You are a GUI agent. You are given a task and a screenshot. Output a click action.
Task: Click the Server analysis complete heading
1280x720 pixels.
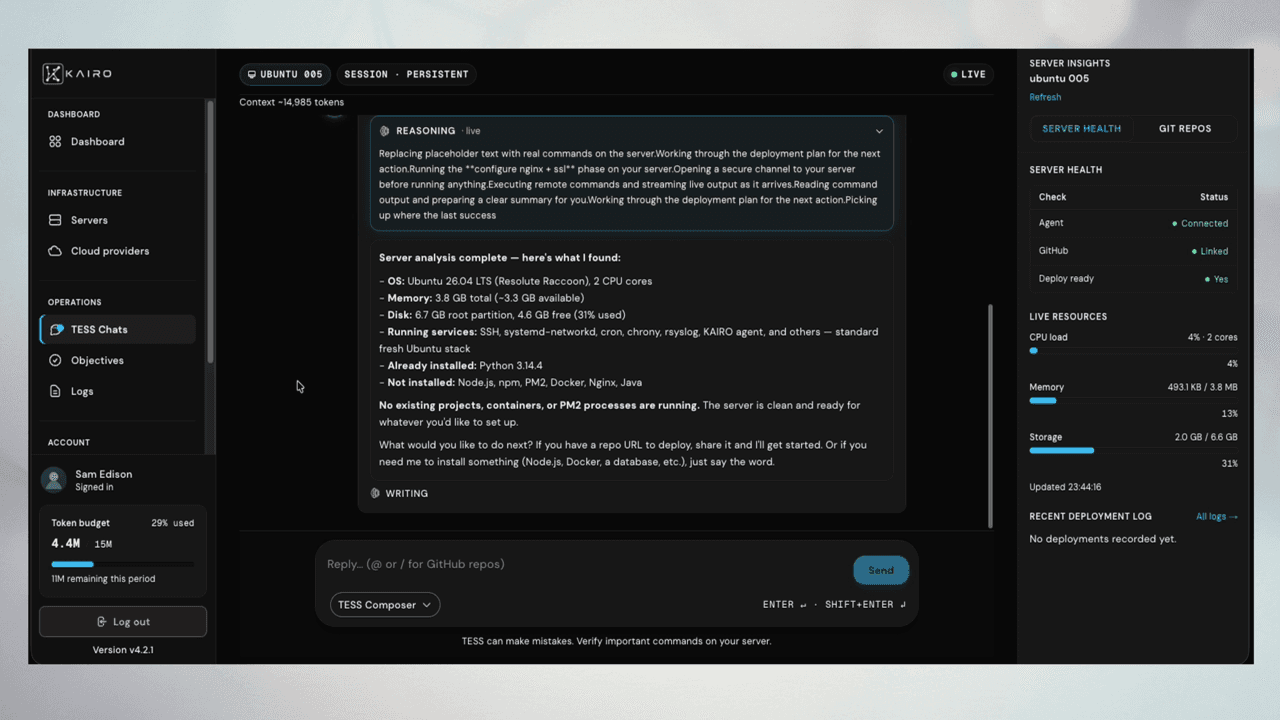(500, 258)
